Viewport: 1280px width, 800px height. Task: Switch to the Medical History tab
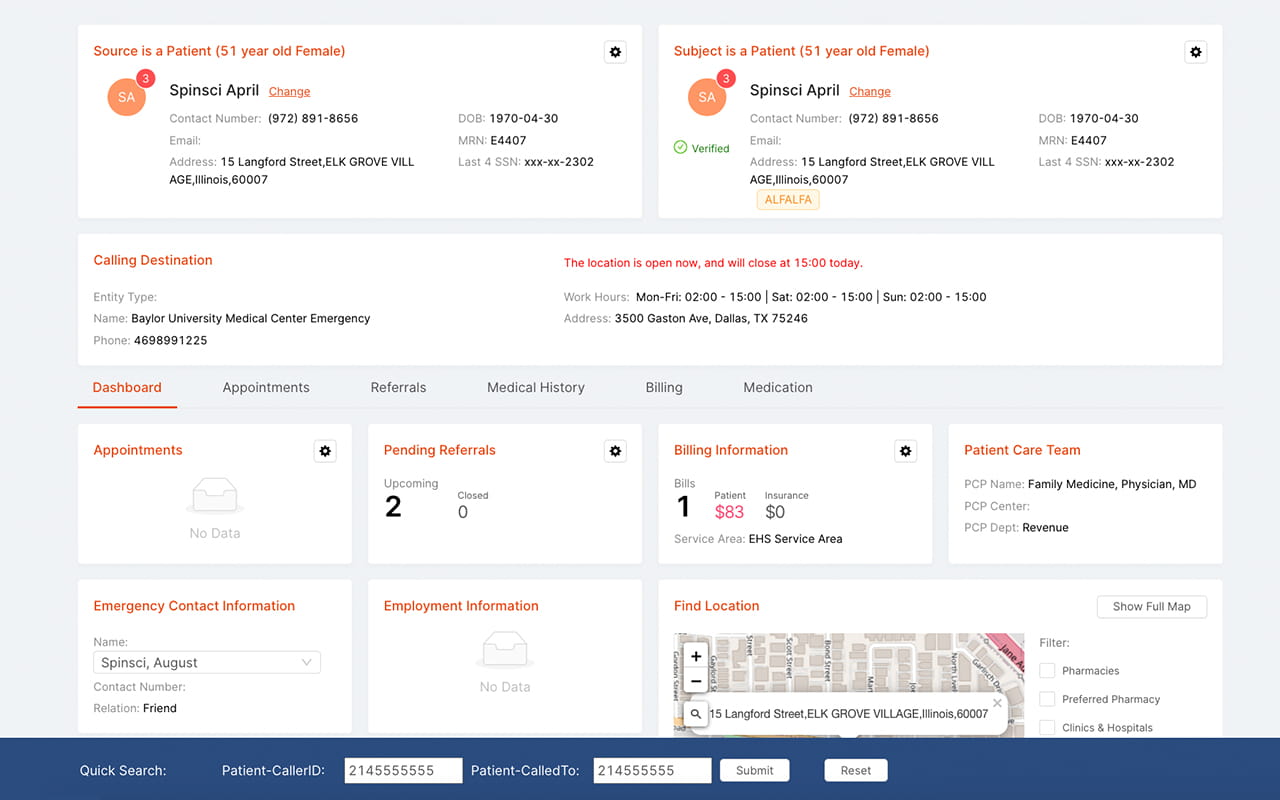point(535,387)
